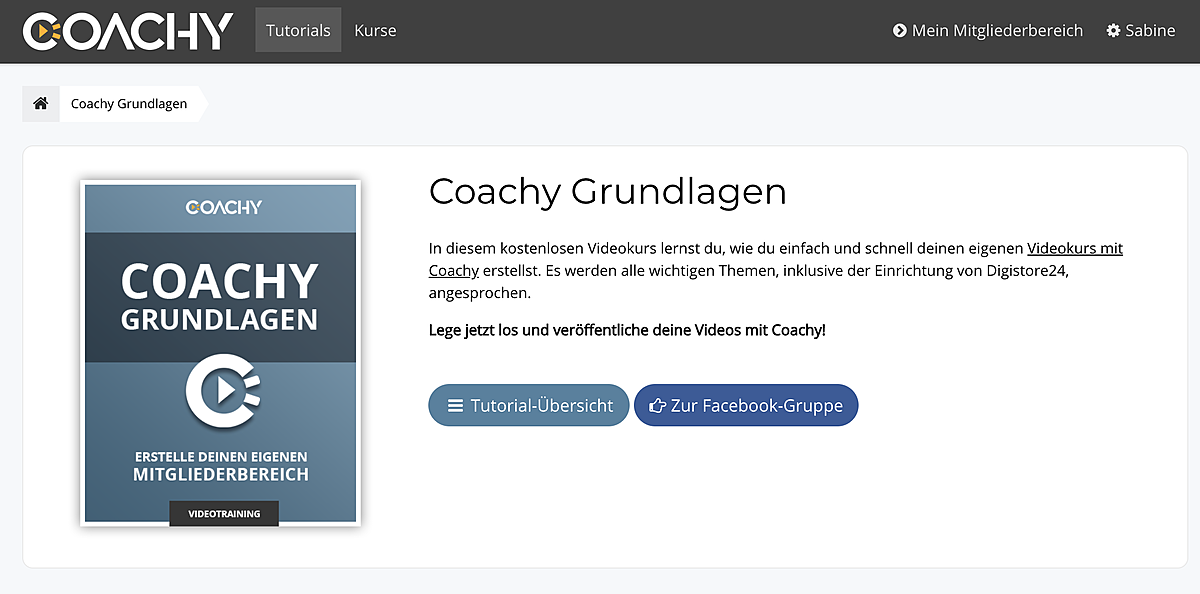Open the Tutorials menu item
Viewport: 1200px width, 594px height.
[x=298, y=30]
